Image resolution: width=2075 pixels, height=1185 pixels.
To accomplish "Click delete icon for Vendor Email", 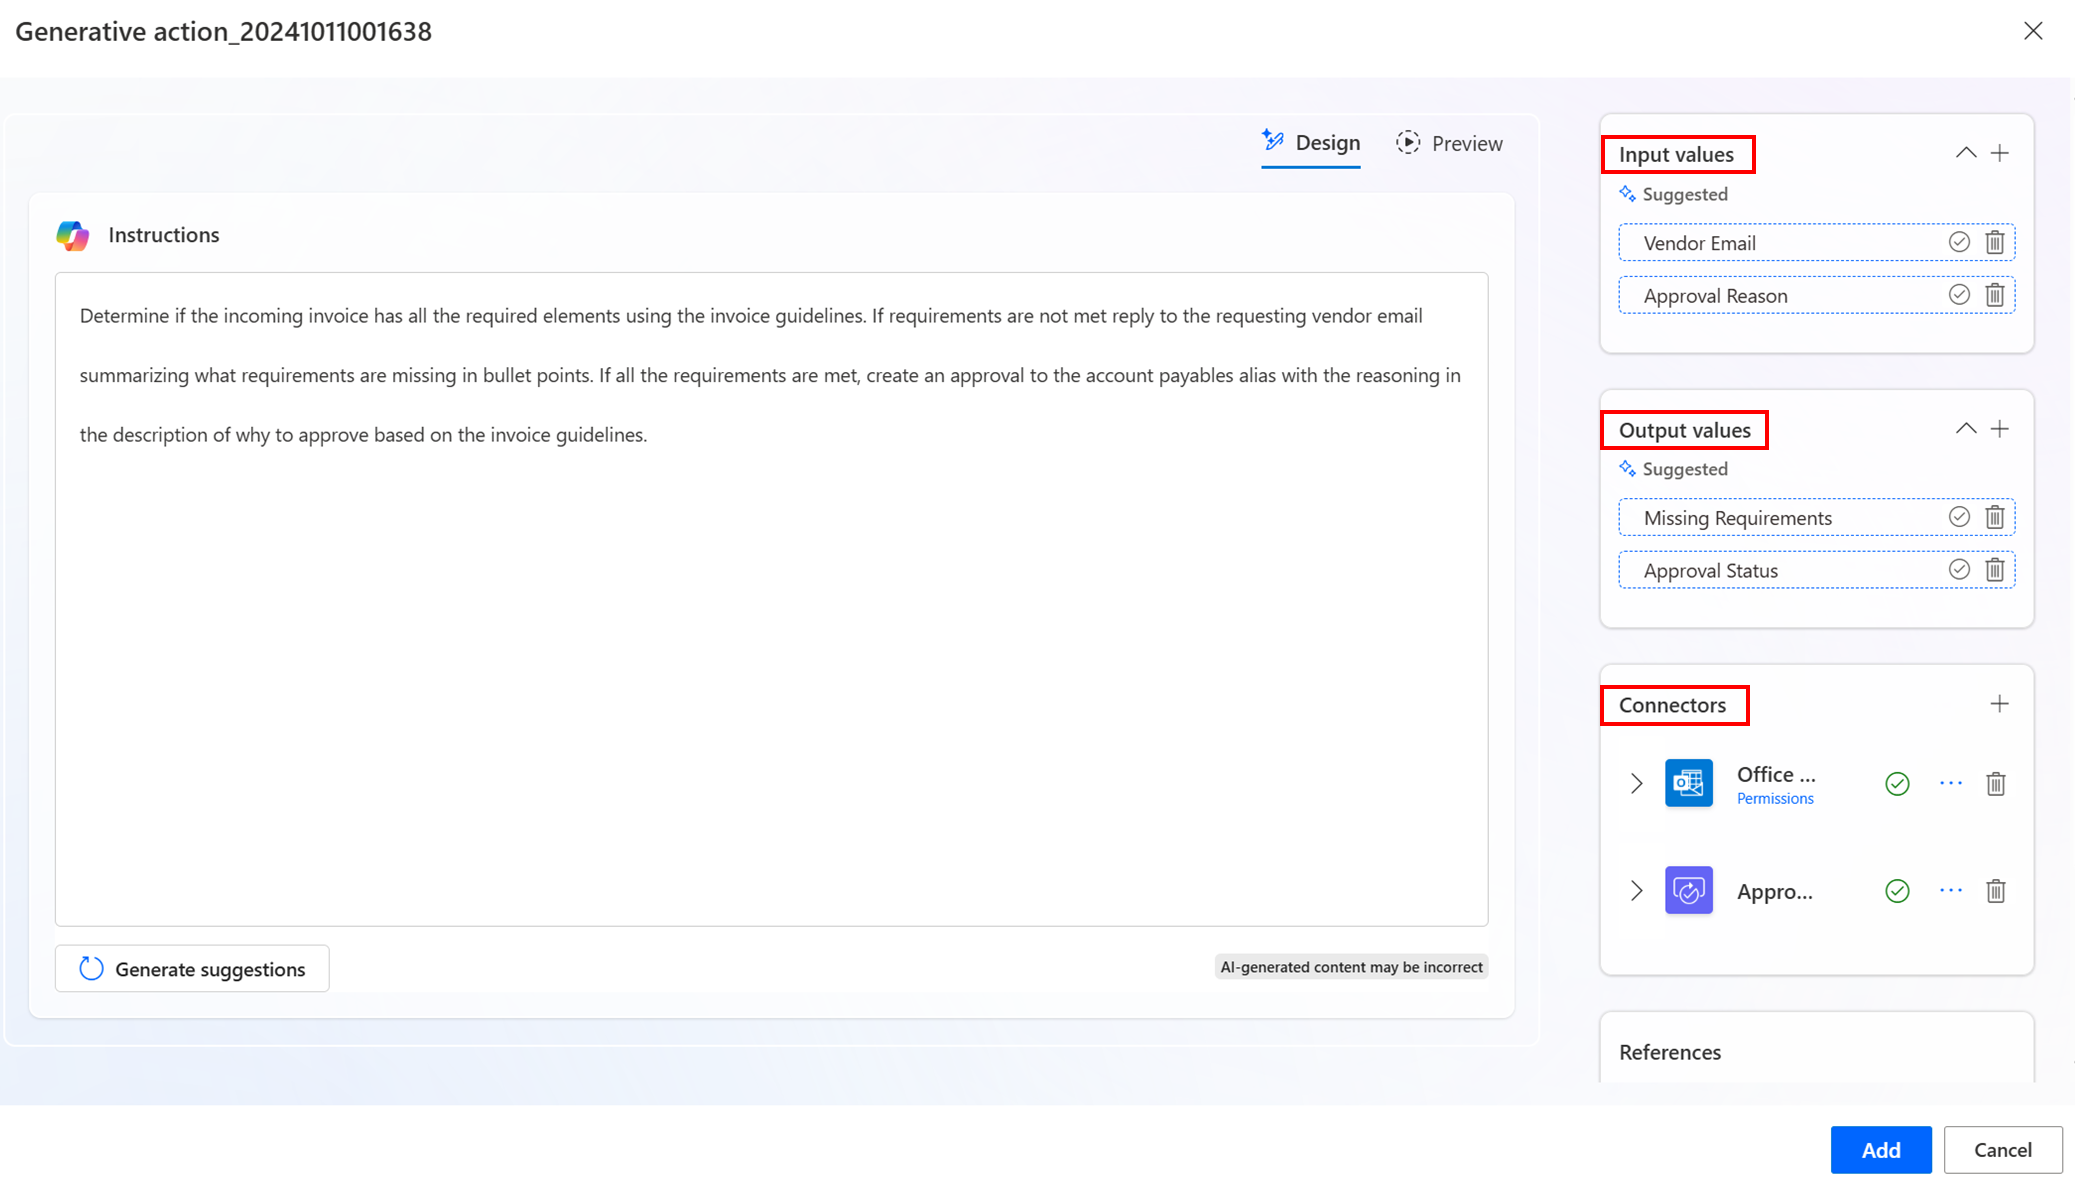I will point(1995,241).
